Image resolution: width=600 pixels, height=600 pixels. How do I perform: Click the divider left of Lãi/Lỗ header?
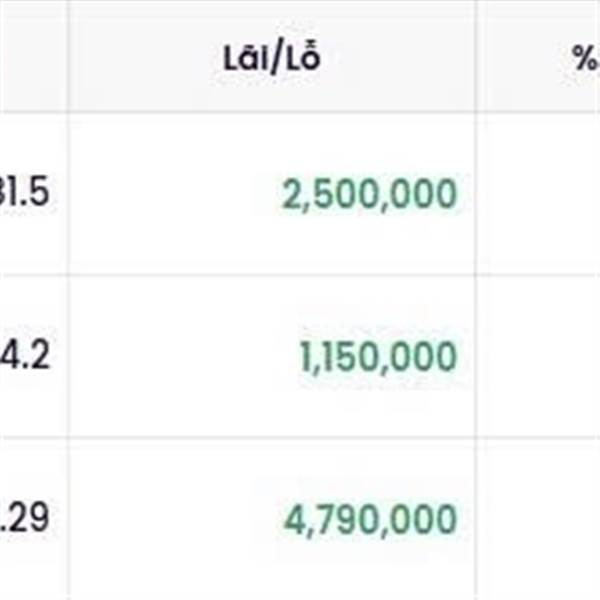pos(68,57)
